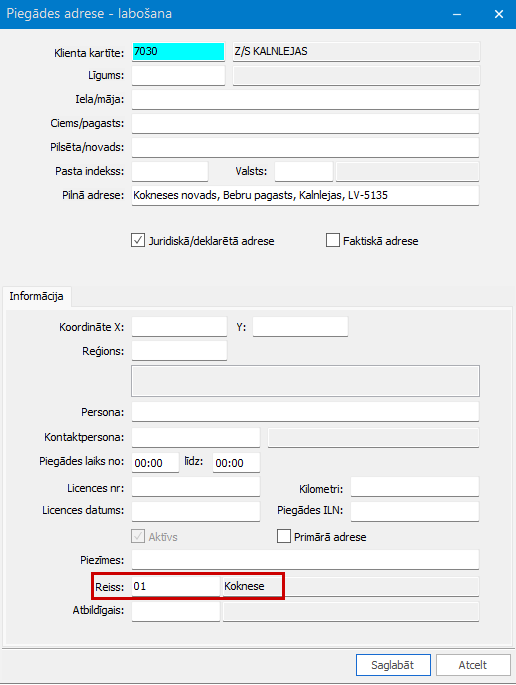Click into the Līgums code field

point(178,76)
